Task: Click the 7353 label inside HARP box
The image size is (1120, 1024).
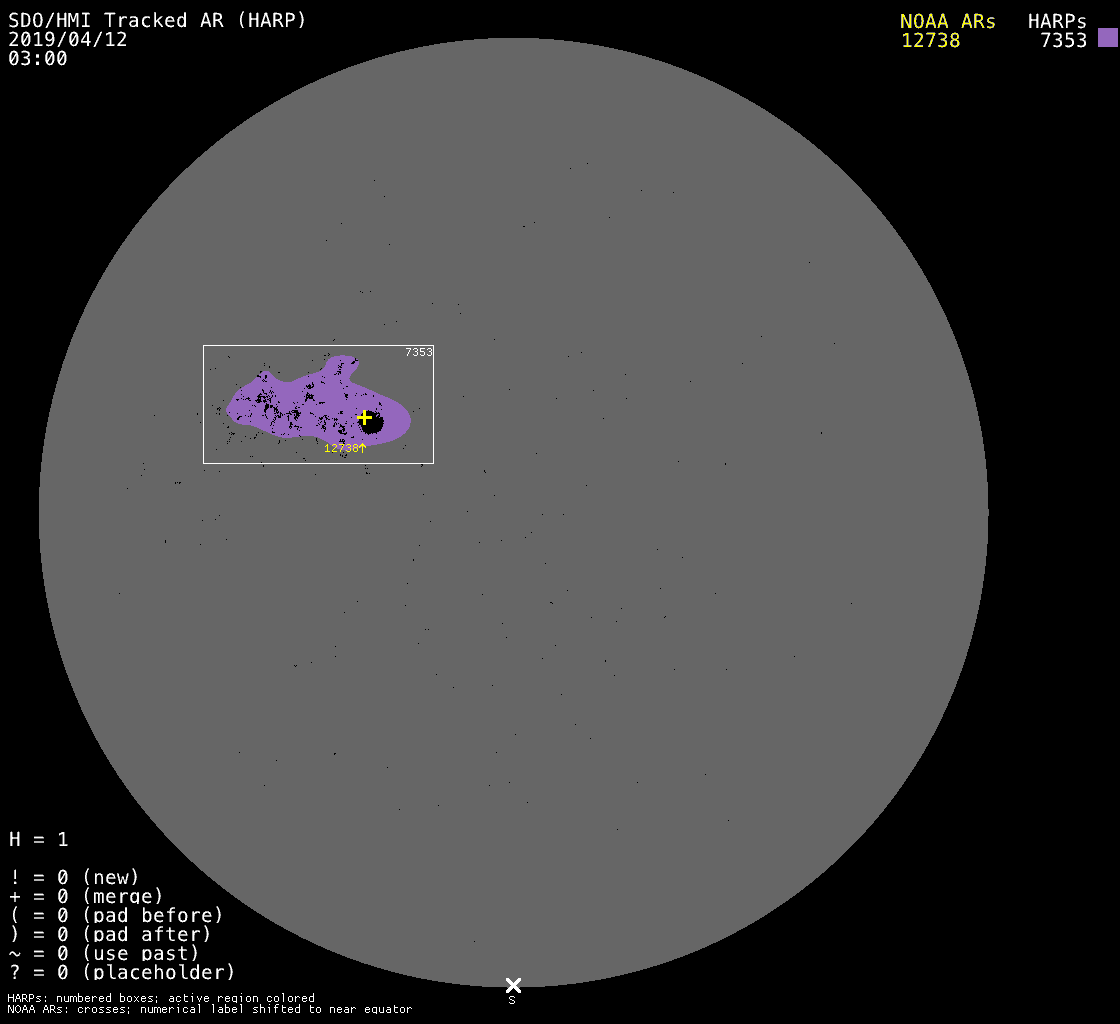Action: tap(419, 352)
